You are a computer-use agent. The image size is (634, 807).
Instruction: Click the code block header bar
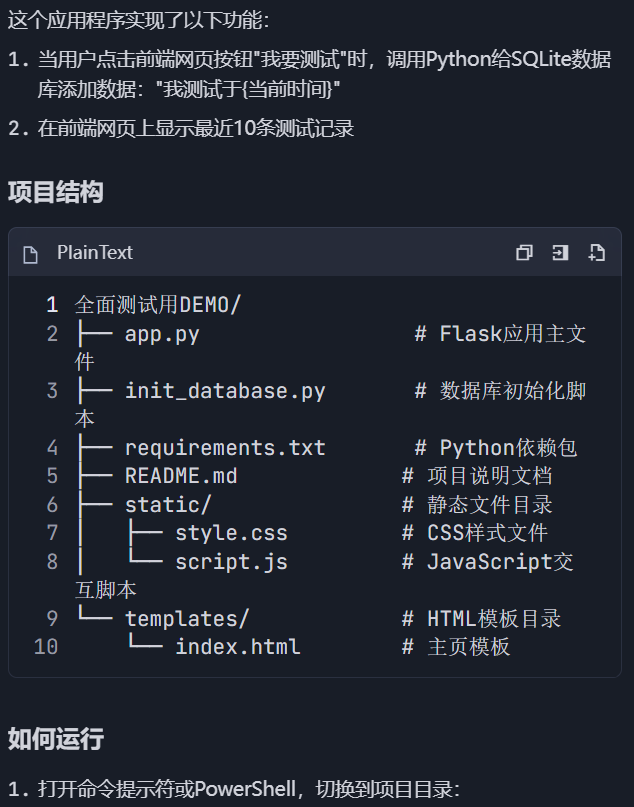(300, 253)
